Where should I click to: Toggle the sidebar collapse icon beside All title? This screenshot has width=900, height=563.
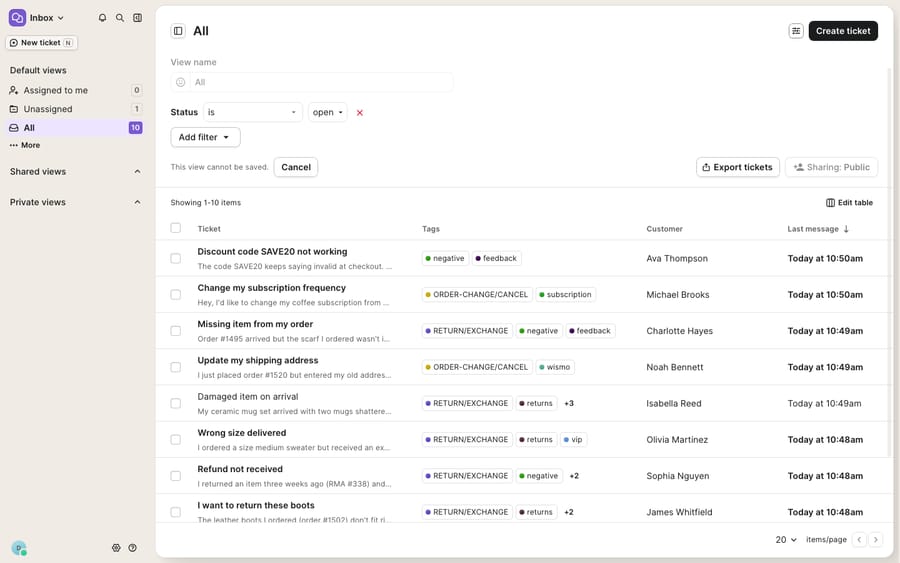(178, 31)
